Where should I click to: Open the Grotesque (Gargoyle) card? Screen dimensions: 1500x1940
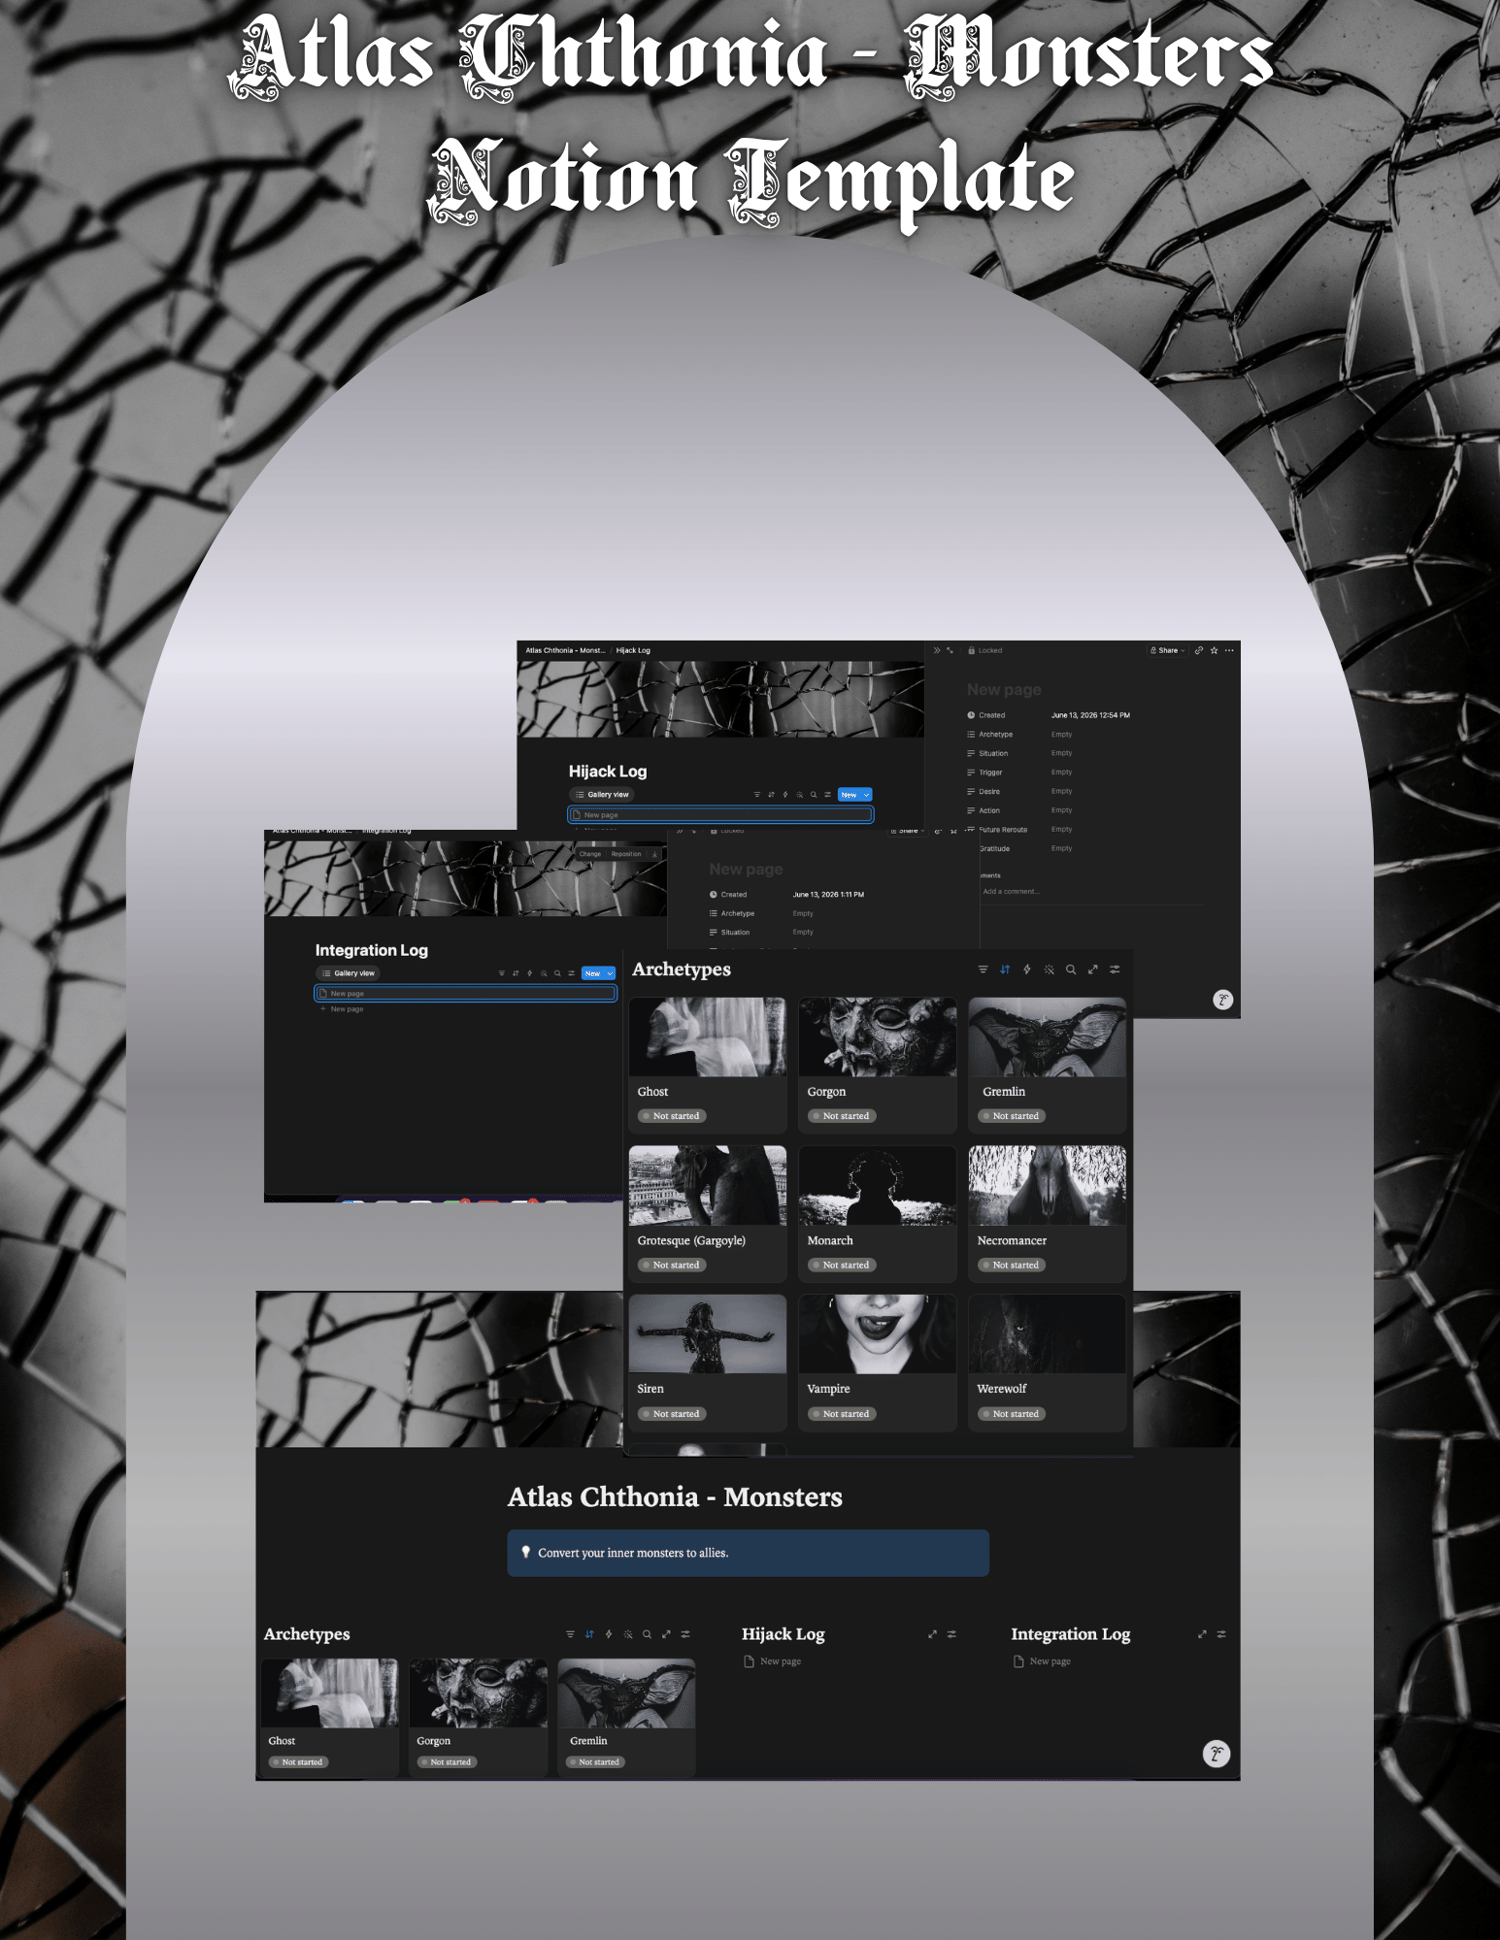708,1213
